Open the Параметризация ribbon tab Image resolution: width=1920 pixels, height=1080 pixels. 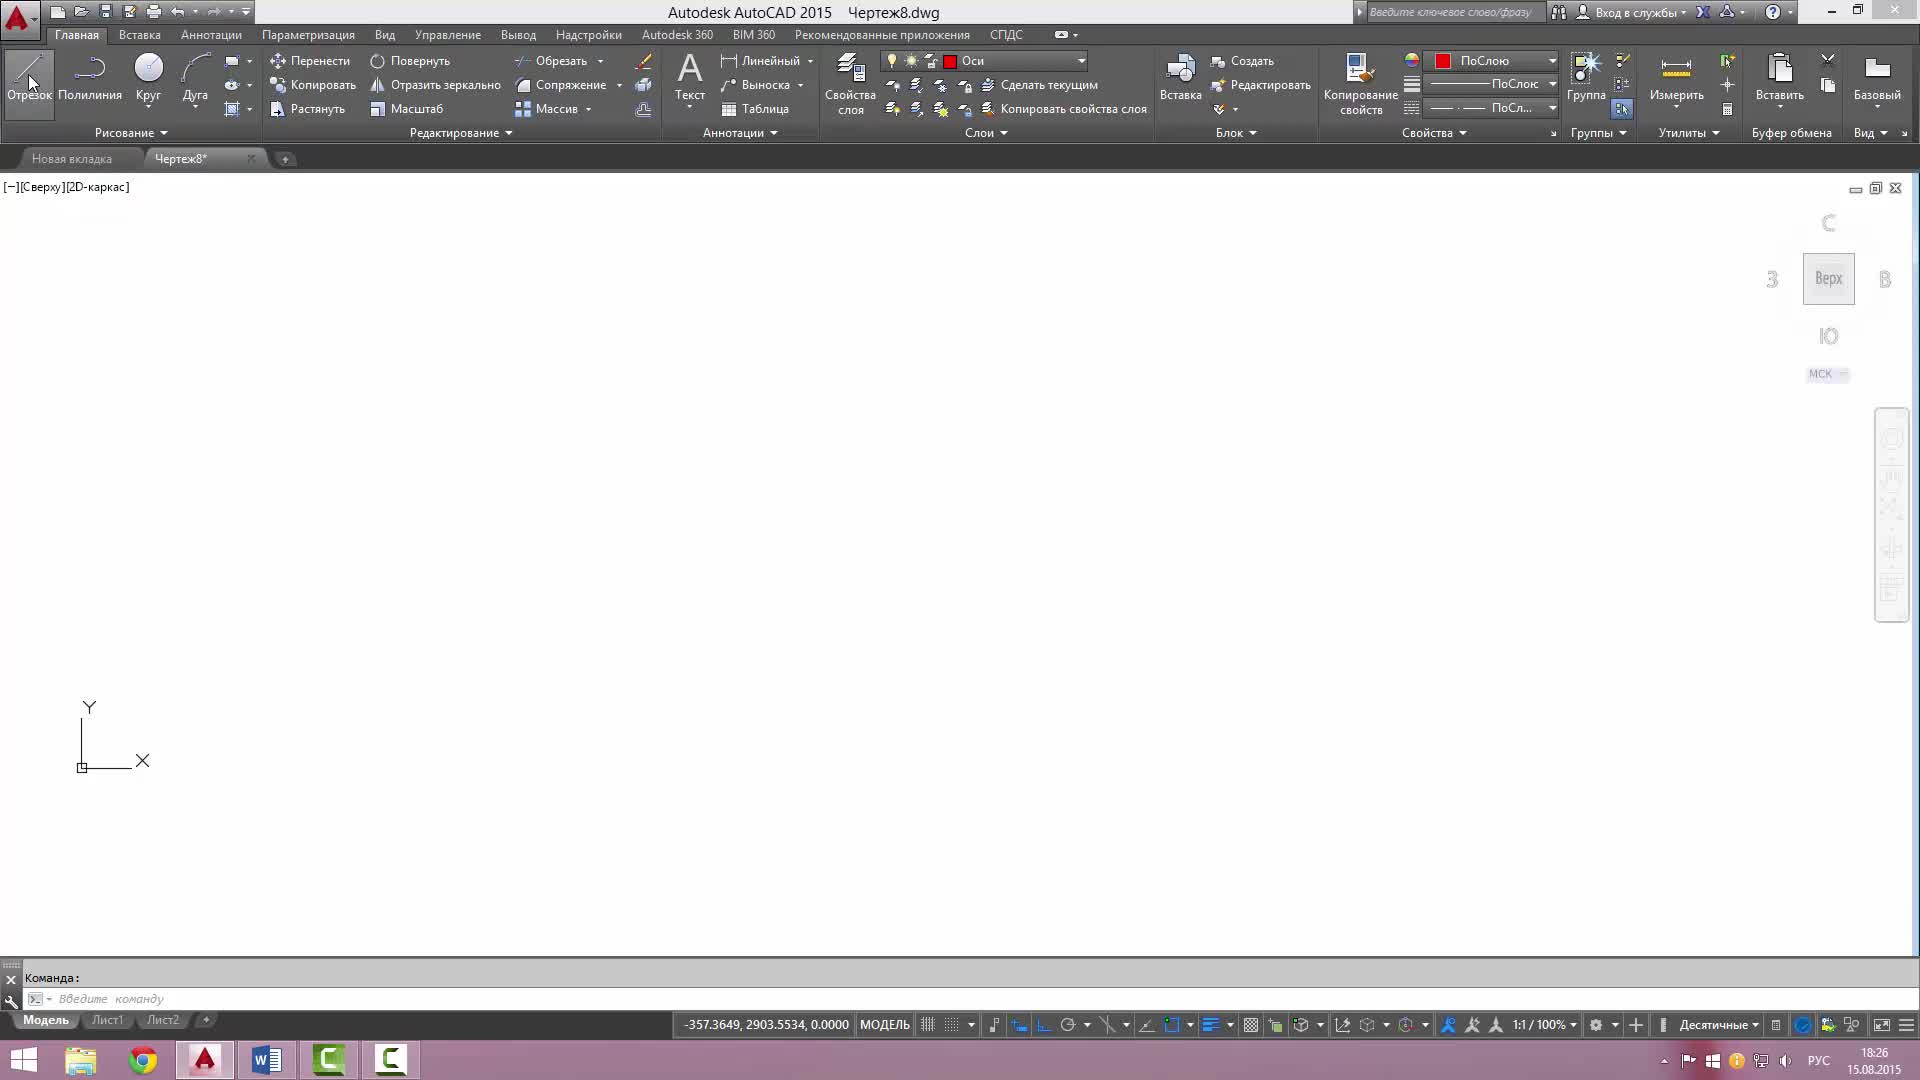tap(308, 35)
